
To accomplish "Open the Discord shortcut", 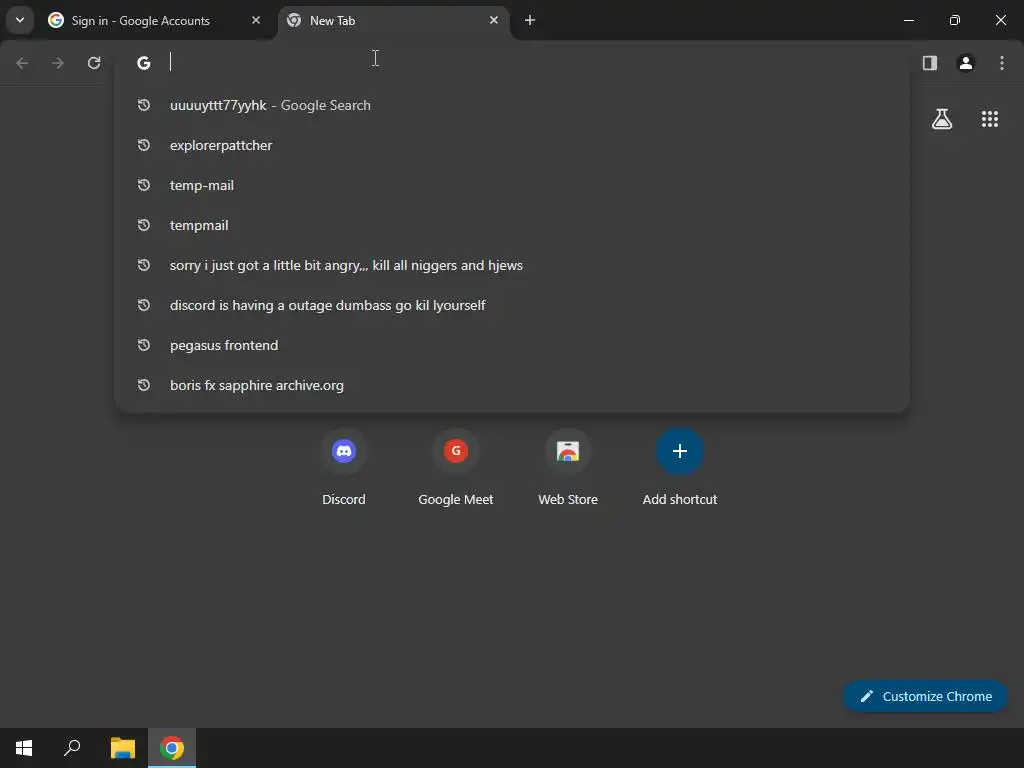I will tap(344, 467).
